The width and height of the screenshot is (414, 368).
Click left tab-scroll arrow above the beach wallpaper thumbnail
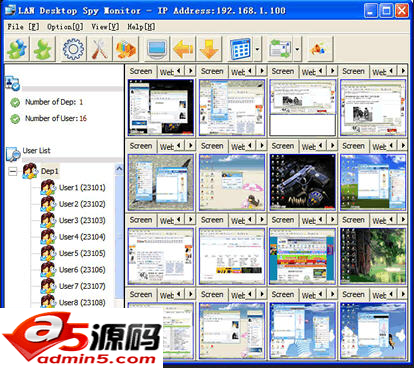[x=250, y=145]
